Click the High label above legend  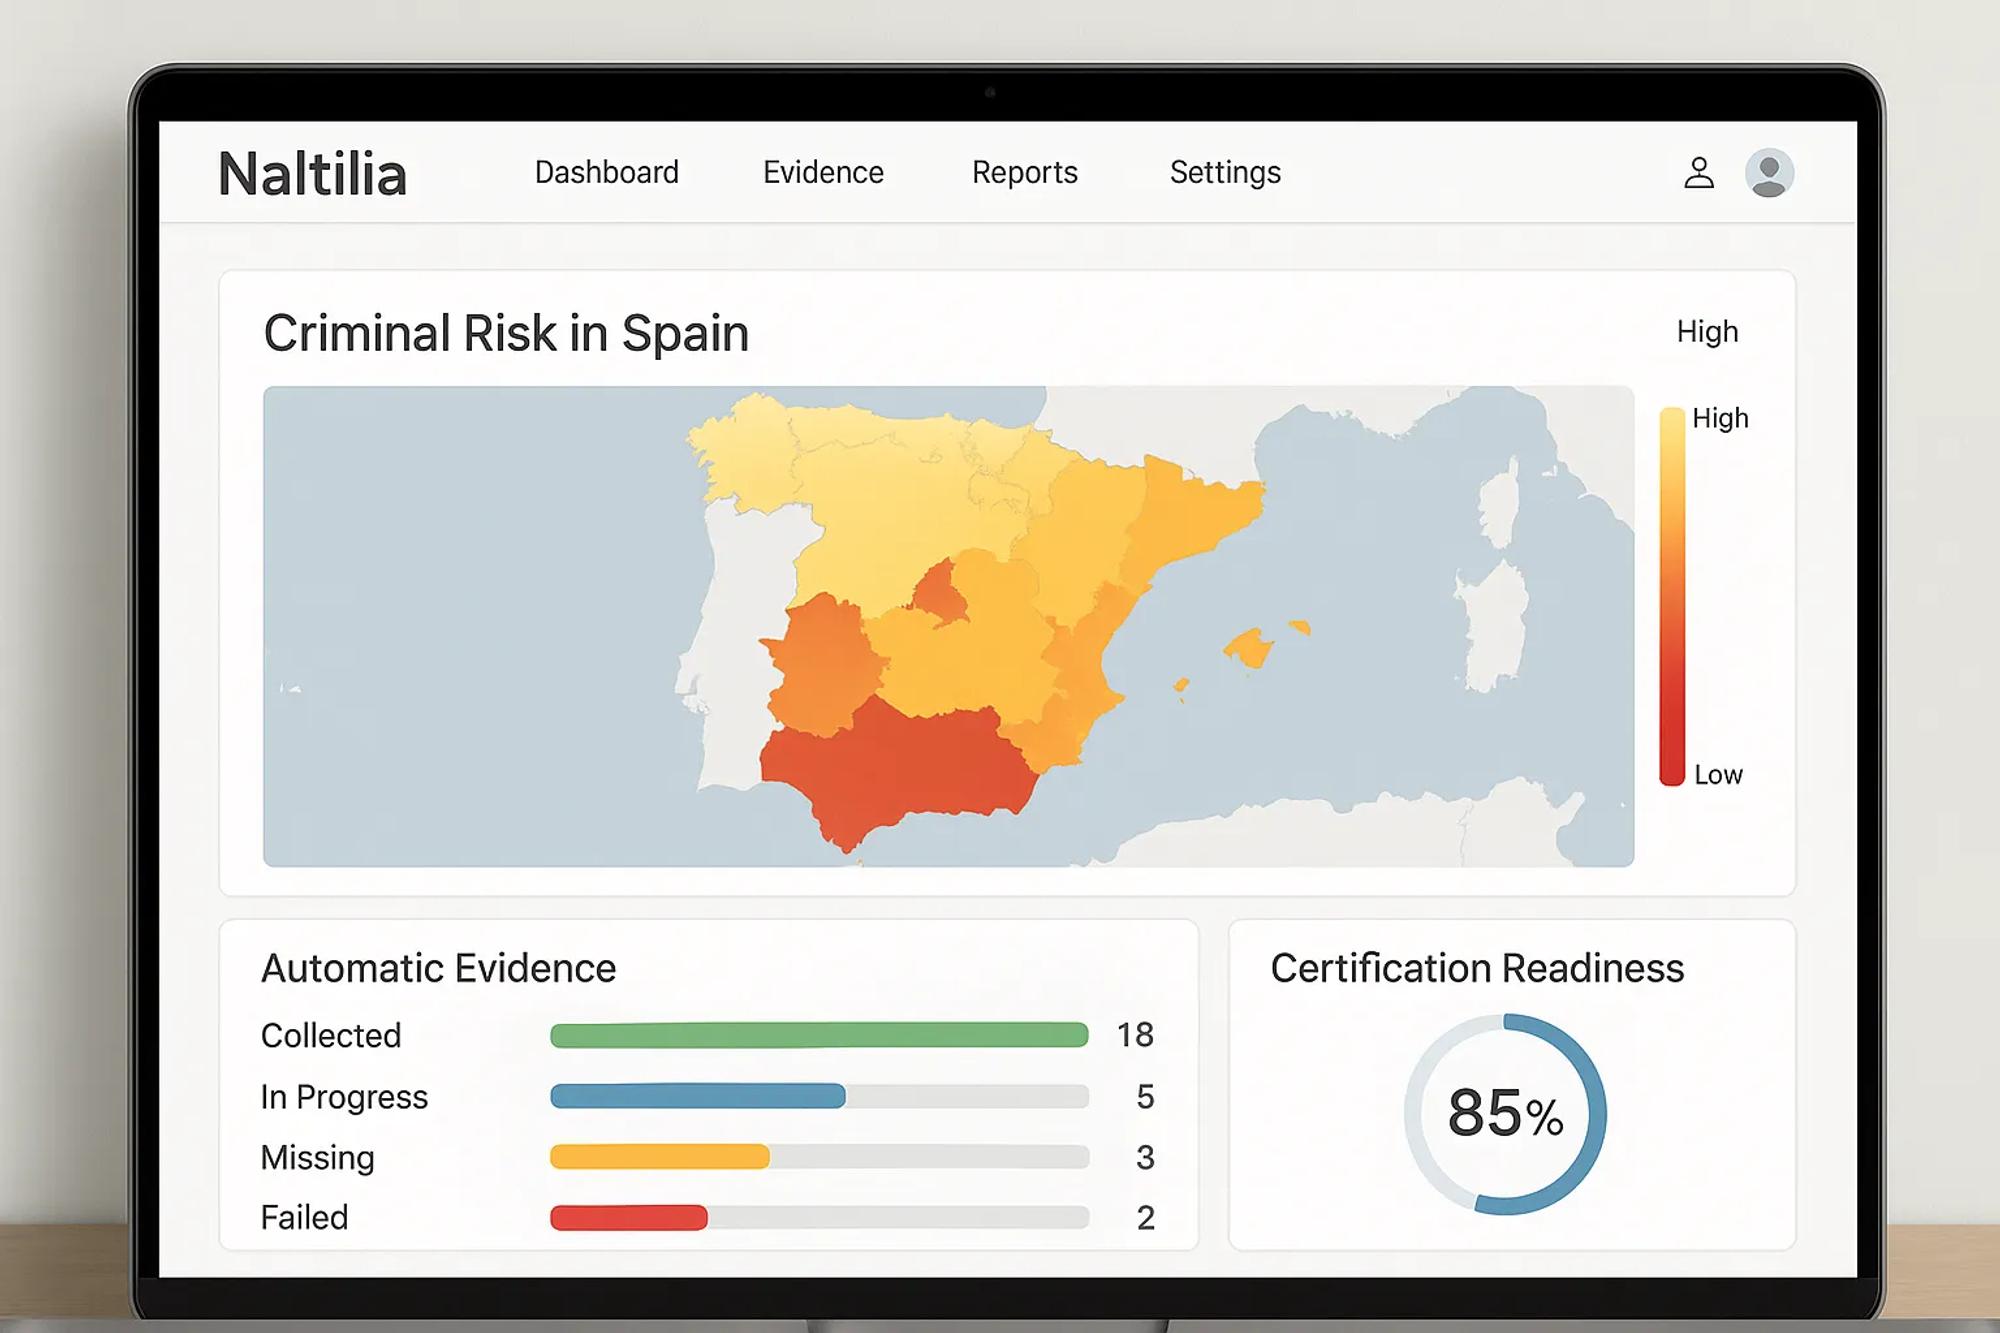click(x=1707, y=331)
